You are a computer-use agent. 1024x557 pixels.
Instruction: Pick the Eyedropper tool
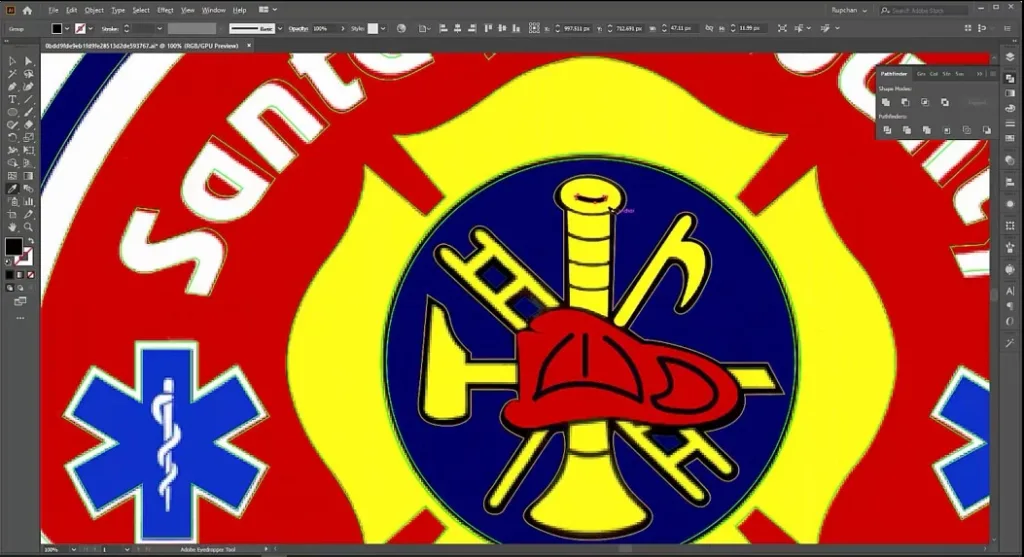pos(12,189)
